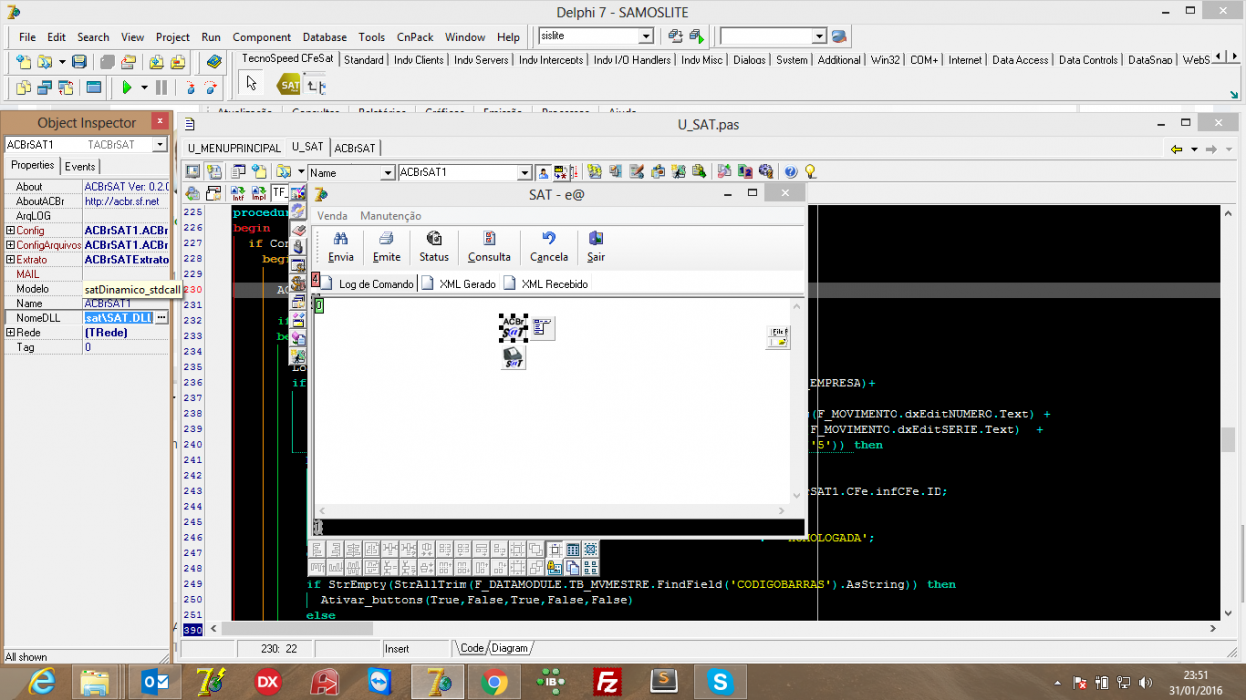Open the Project menu
The height and width of the screenshot is (700, 1246).
[172, 37]
